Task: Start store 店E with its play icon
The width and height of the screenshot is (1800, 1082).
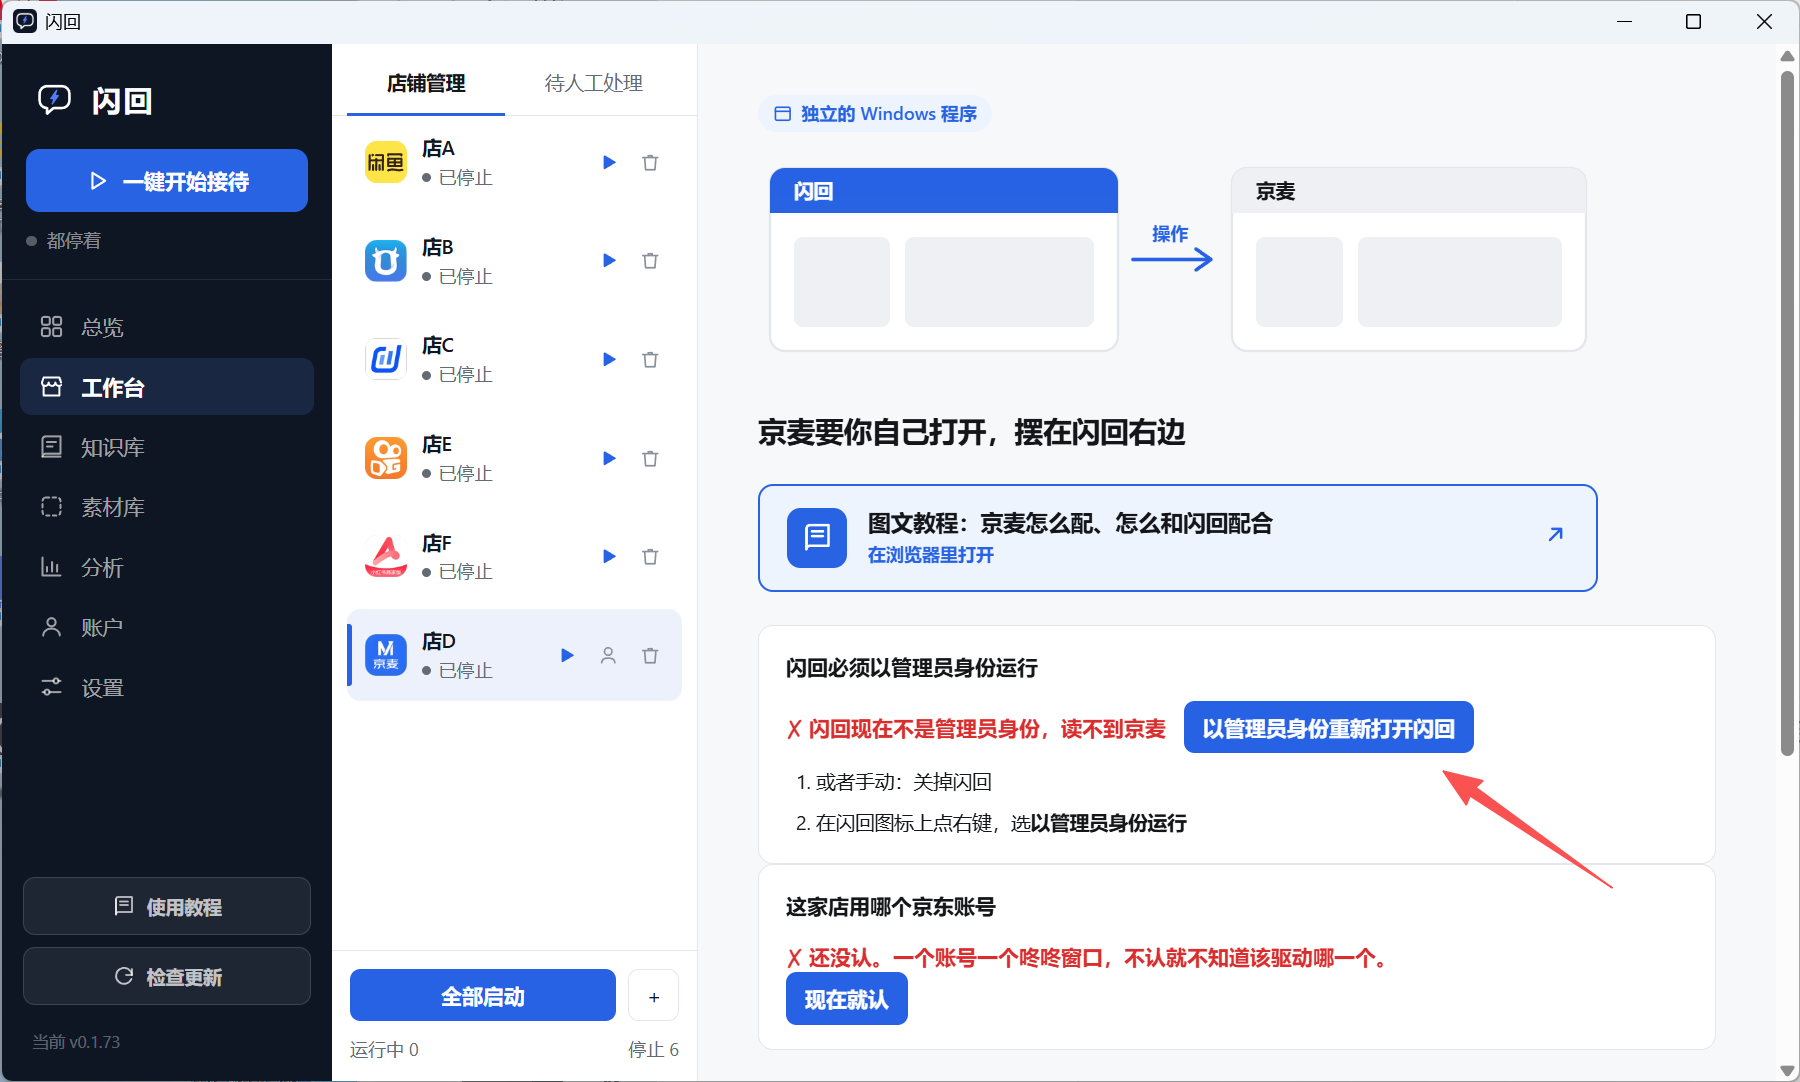Action: pos(609,458)
